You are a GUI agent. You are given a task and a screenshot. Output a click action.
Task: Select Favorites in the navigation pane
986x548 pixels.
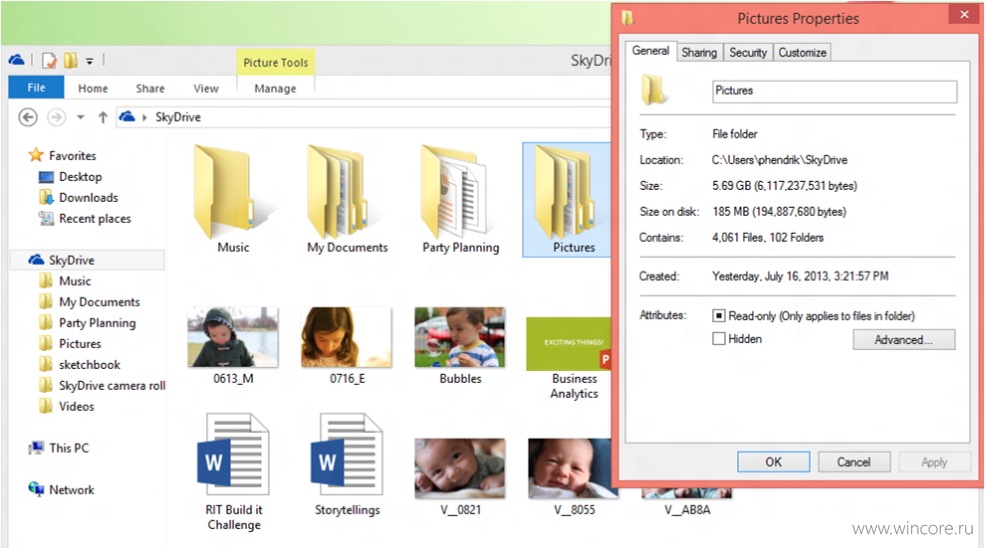pyautogui.click(x=63, y=155)
